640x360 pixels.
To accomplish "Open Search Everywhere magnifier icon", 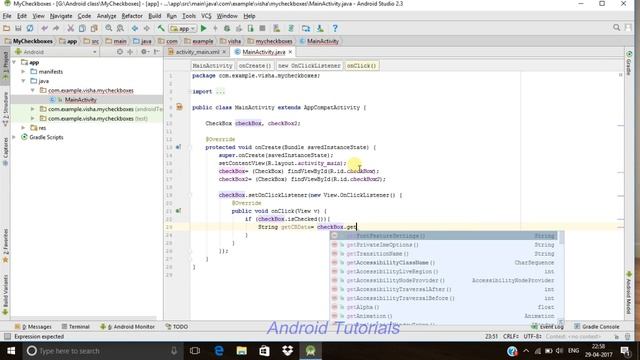I will (616, 28).
